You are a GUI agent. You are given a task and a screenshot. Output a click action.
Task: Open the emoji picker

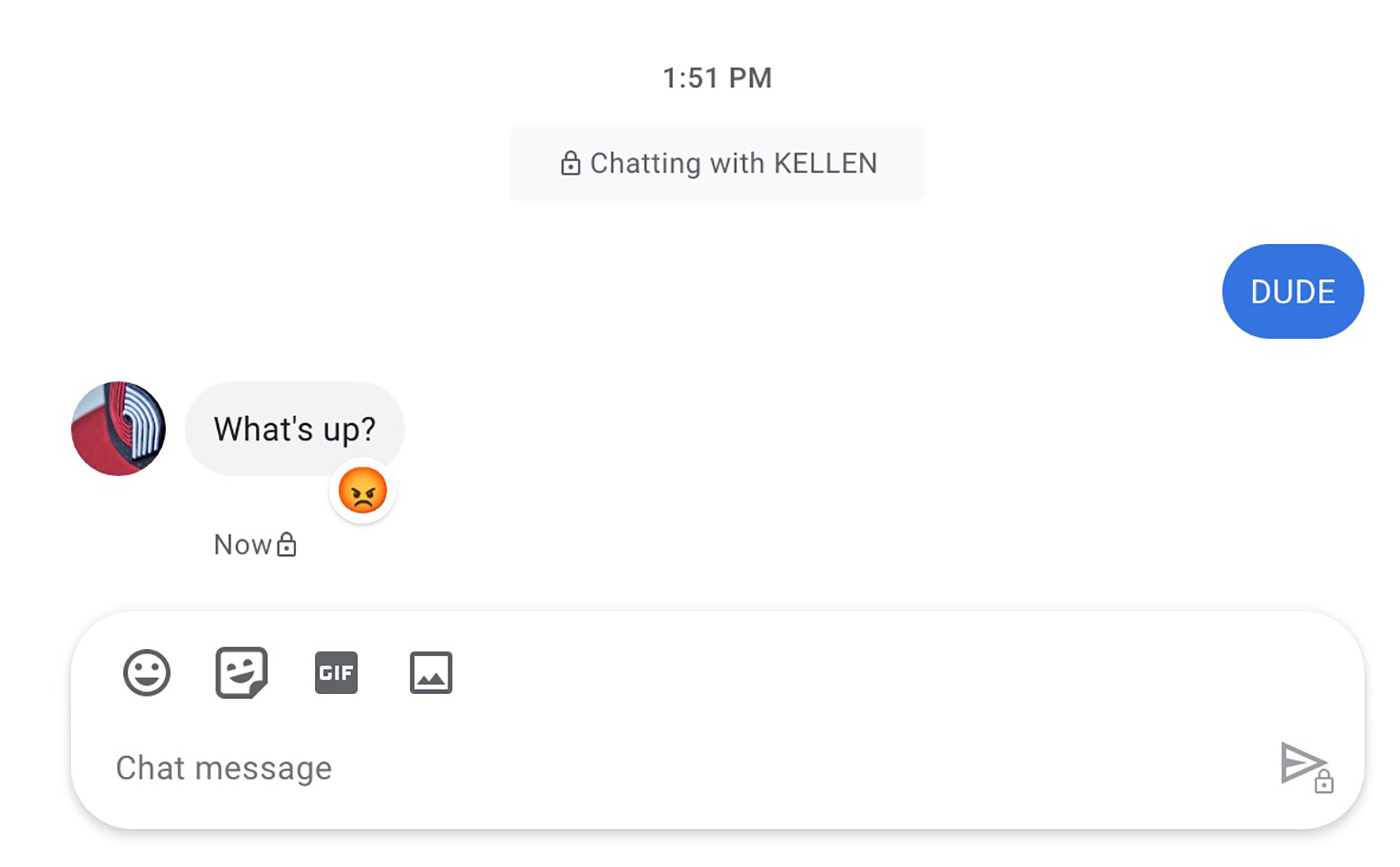147,672
